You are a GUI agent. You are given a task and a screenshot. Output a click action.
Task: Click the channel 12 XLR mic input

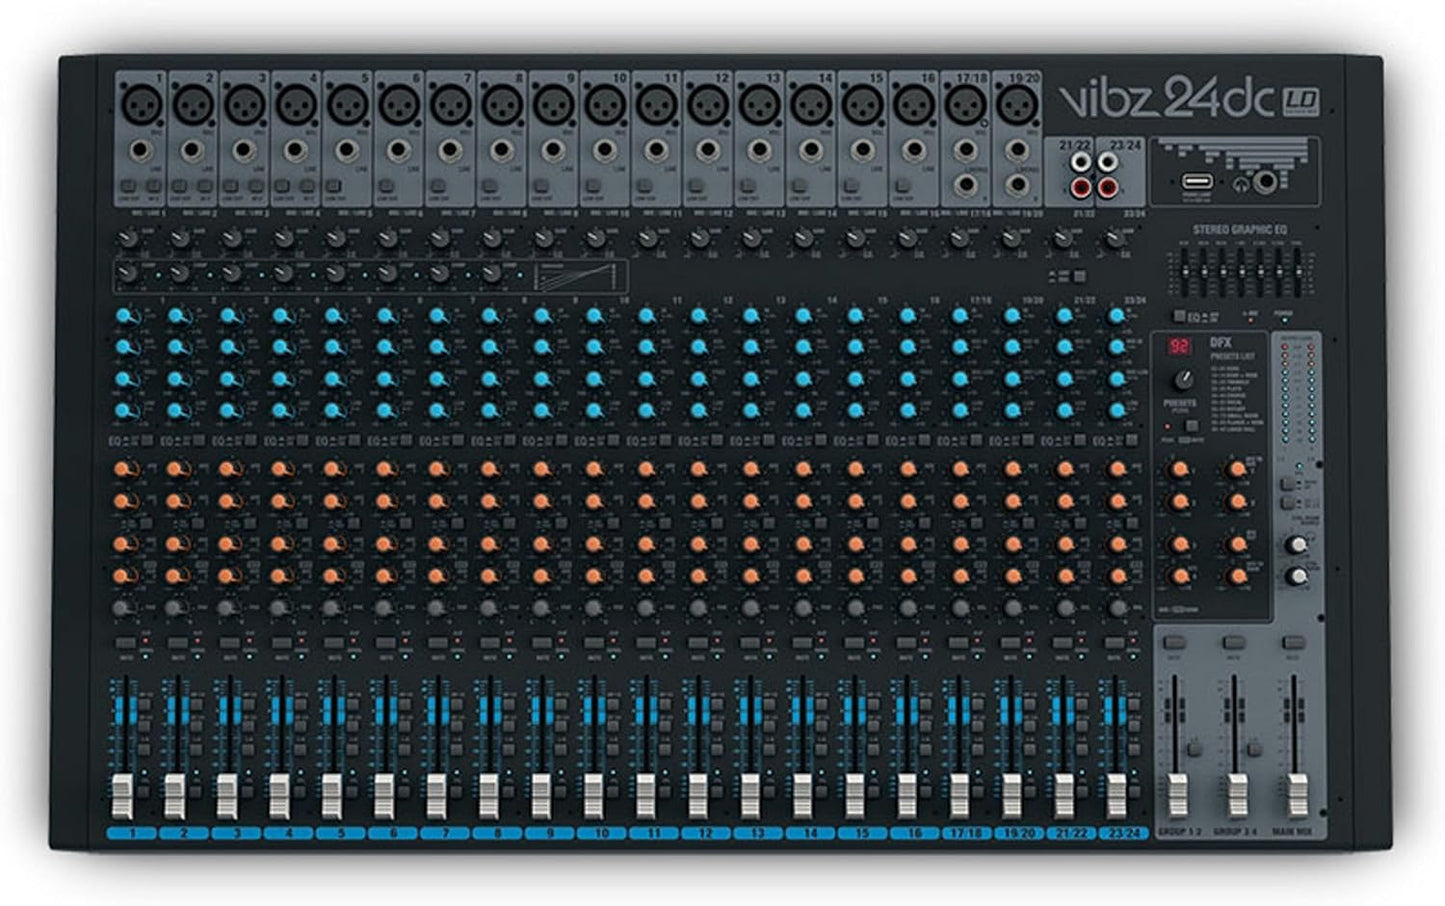click(x=707, y=103)
